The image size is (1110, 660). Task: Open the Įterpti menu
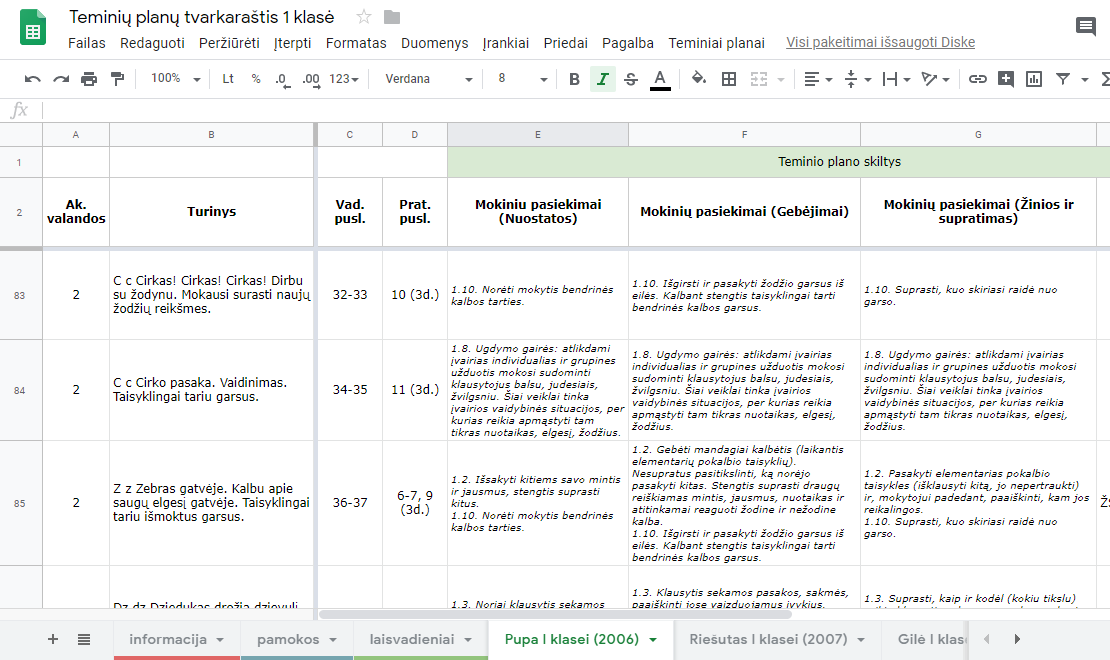point(292,43)
